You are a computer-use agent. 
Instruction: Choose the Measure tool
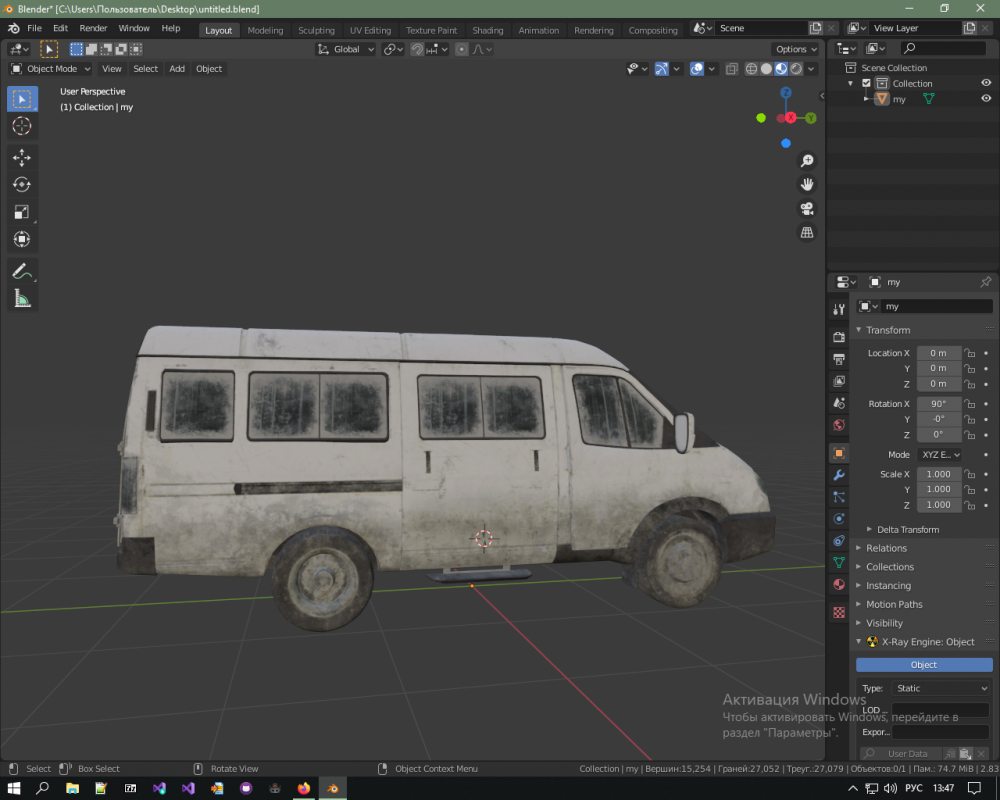[21, 298]
